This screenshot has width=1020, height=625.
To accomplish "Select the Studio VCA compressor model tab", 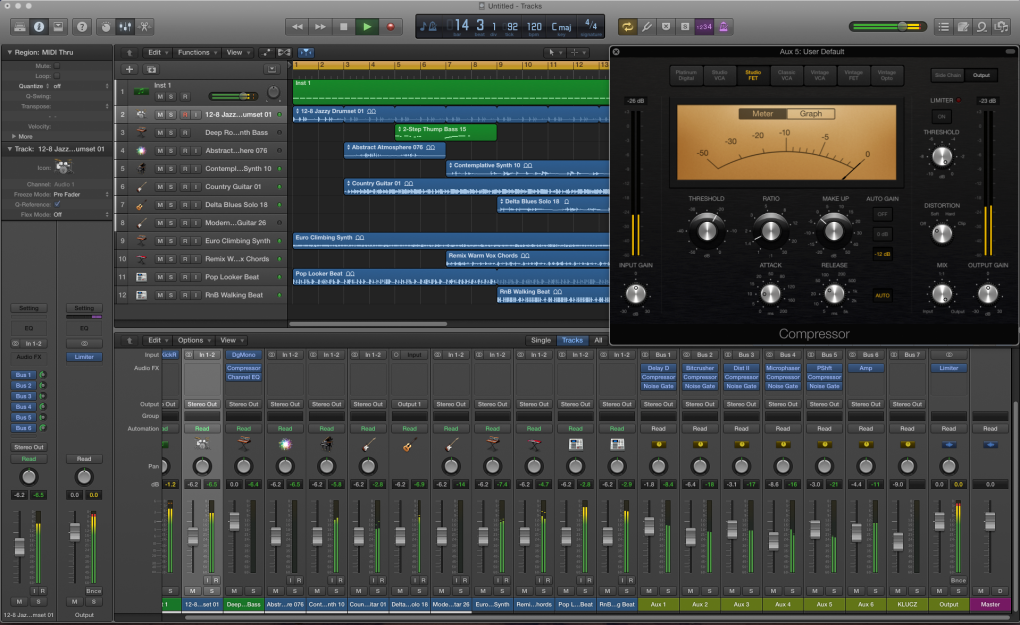I will 719,75.
